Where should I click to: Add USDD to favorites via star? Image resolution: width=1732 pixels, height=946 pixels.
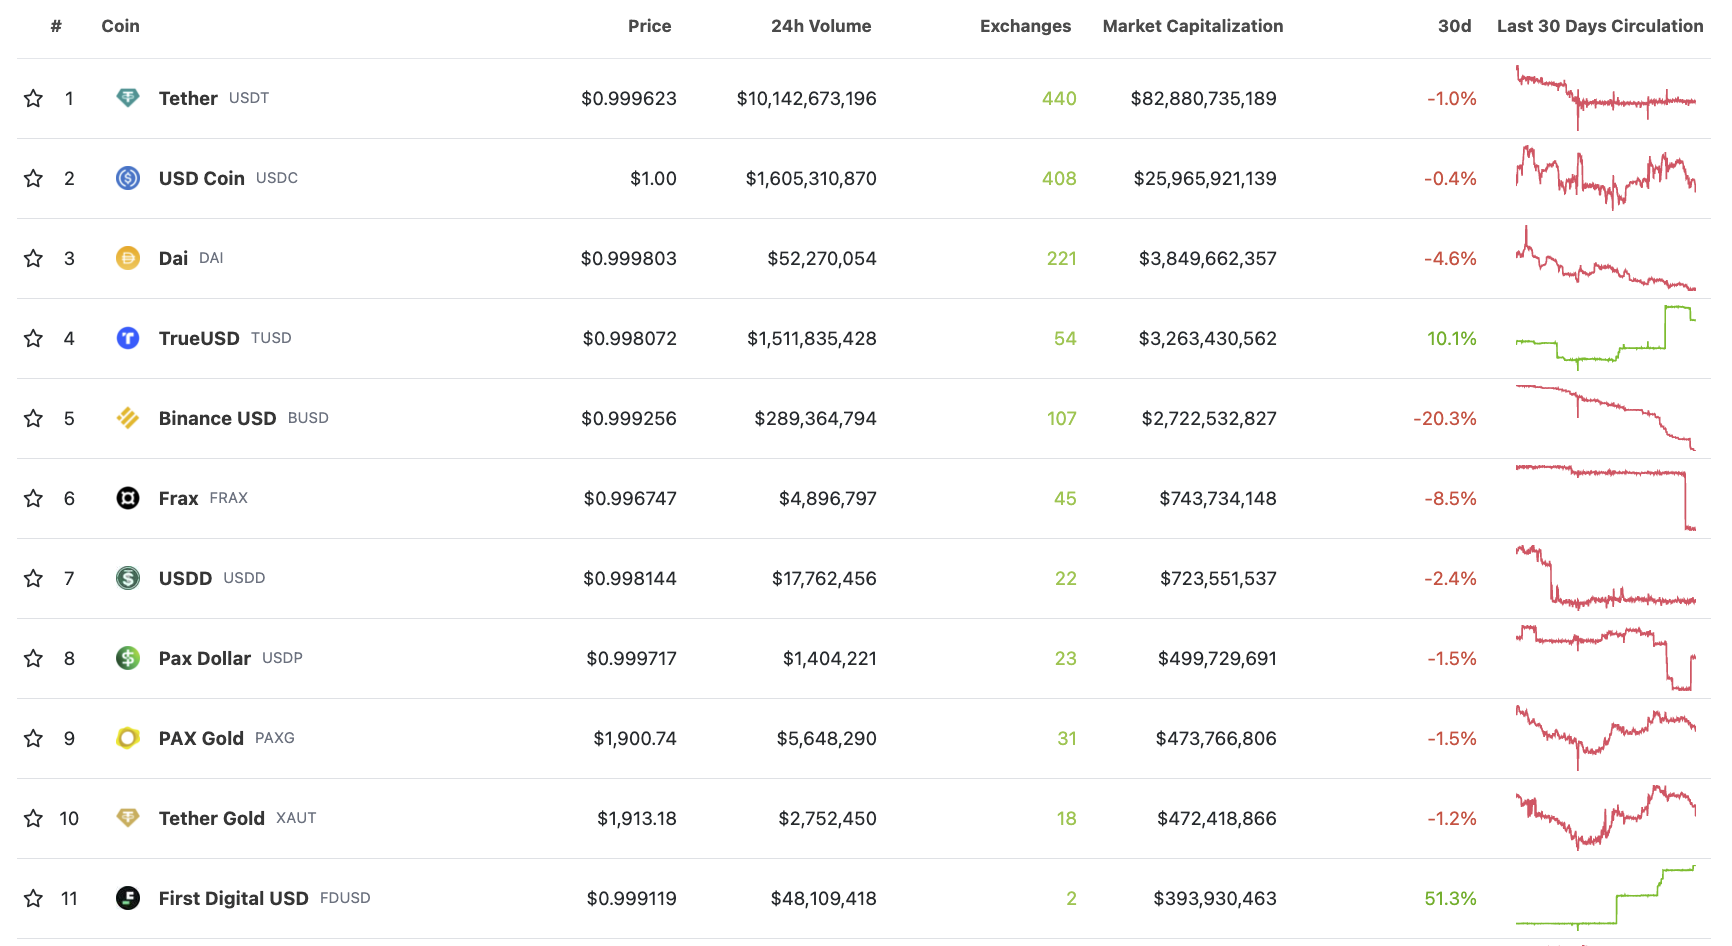(34, 578)
